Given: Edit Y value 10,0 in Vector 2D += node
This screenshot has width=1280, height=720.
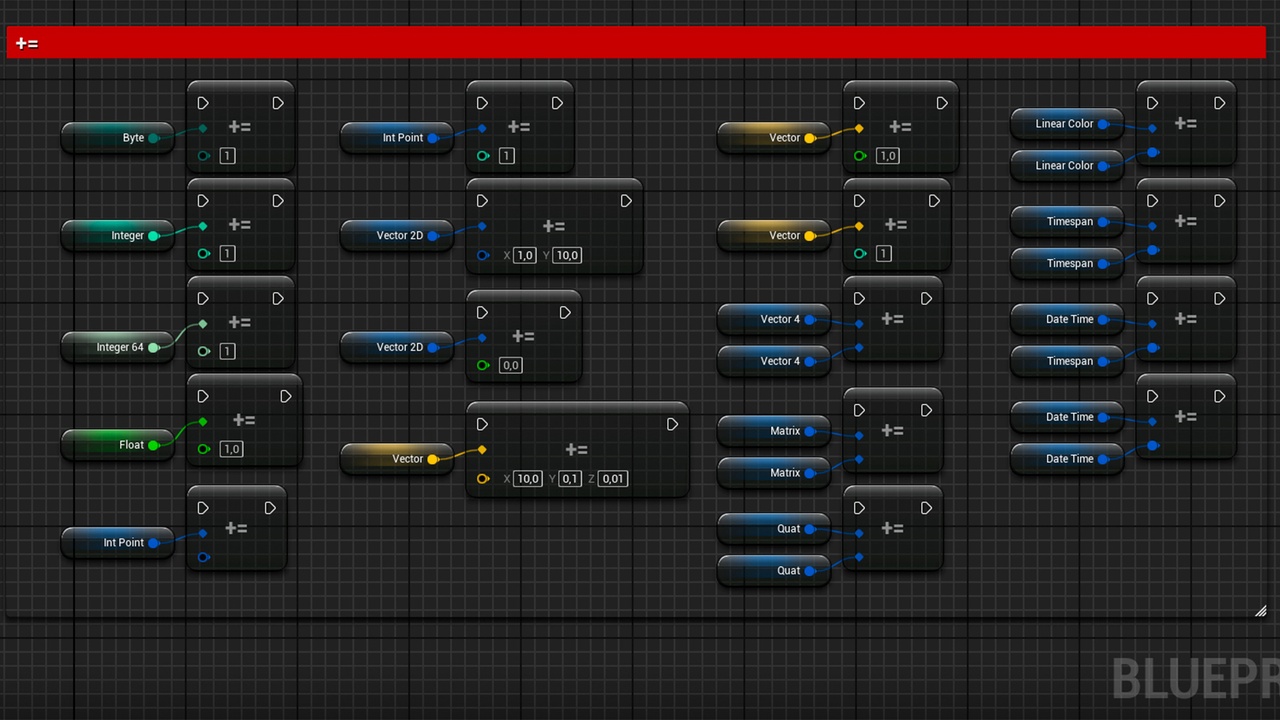Looking at the screenshot, I should tap(567, 256).
